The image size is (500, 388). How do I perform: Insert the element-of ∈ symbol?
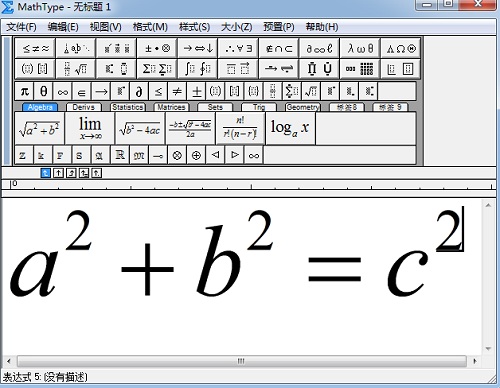pyautogui.click(x=82, y=91)
